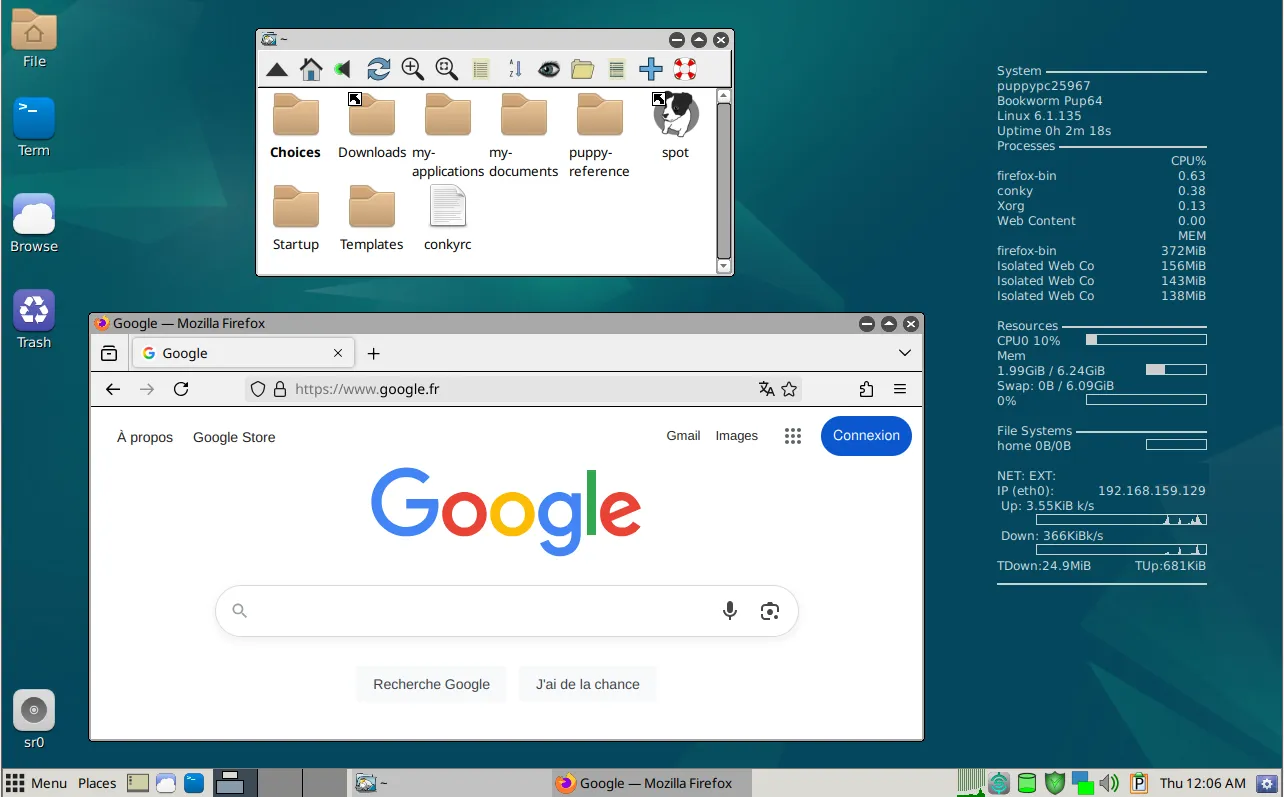Click the blue plus icon in file manager
This screenshot has height=797, width=1284.
[x=651, y=69]
